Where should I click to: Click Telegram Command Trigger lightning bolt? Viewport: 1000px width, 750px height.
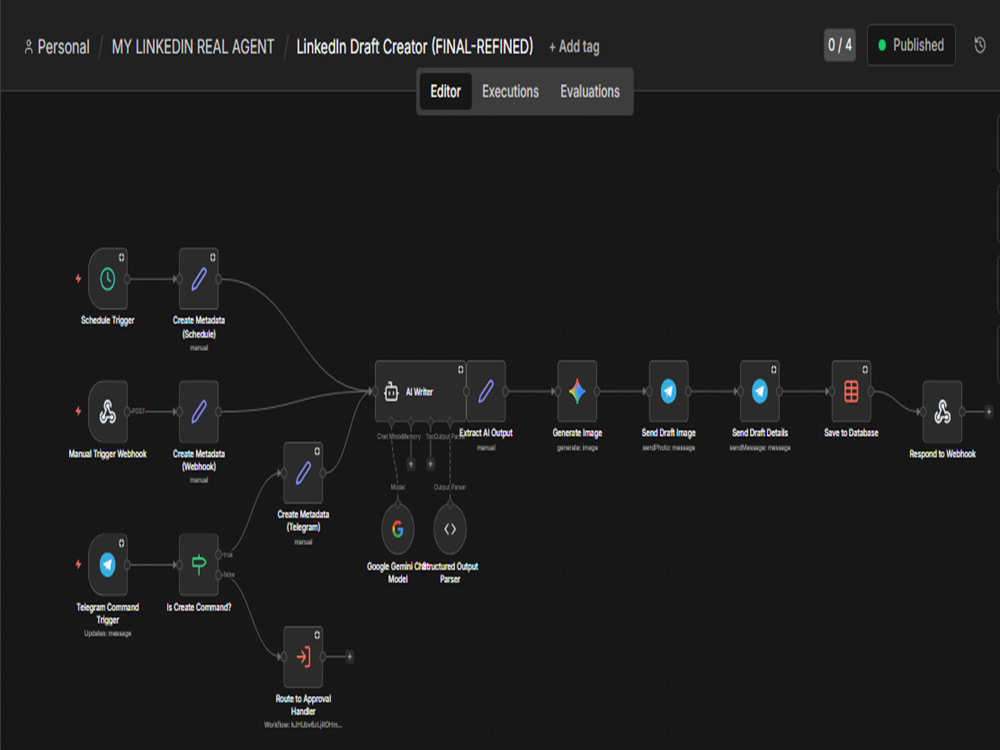pos(78,564)
